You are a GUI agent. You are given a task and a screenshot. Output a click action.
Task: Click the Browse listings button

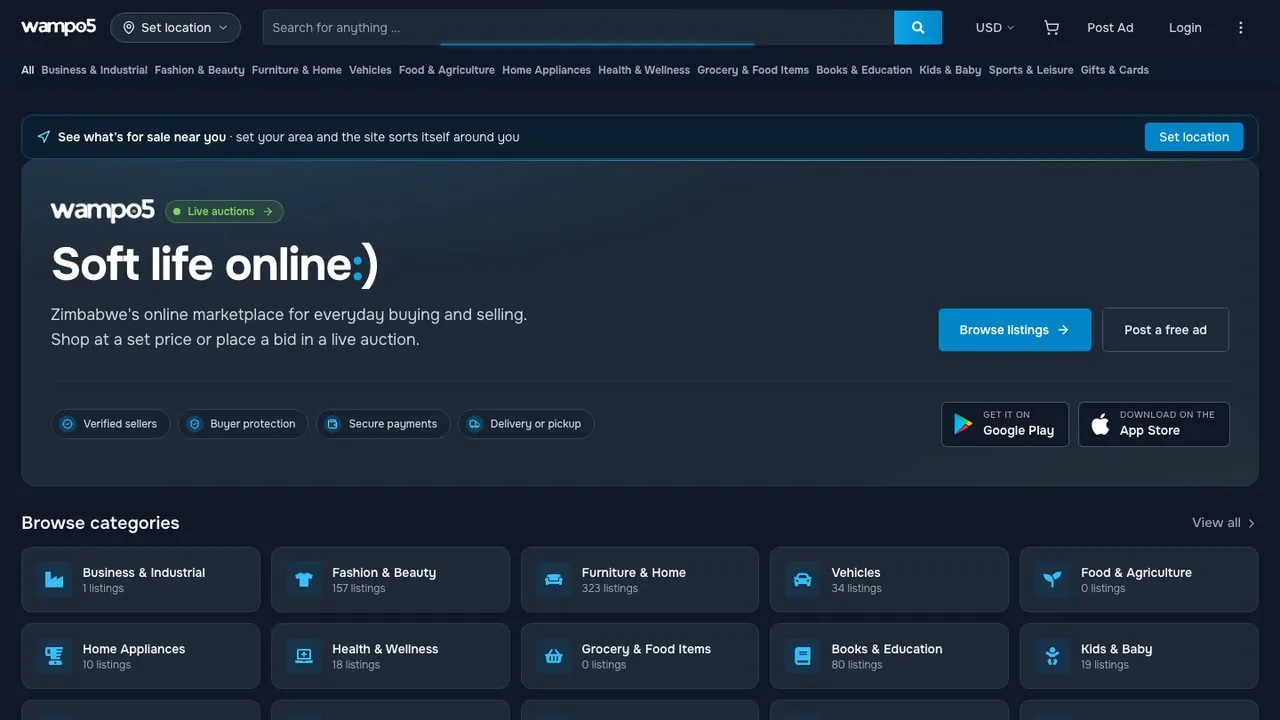point(1015,330)
